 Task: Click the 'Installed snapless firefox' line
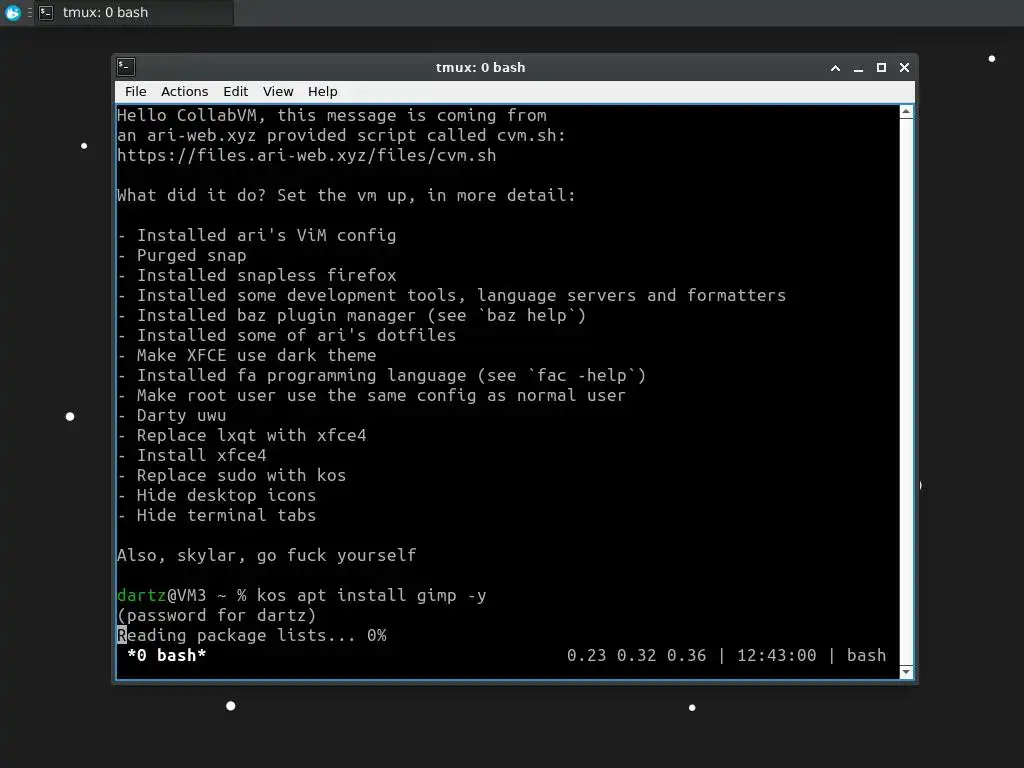click(x=257, y=276)
